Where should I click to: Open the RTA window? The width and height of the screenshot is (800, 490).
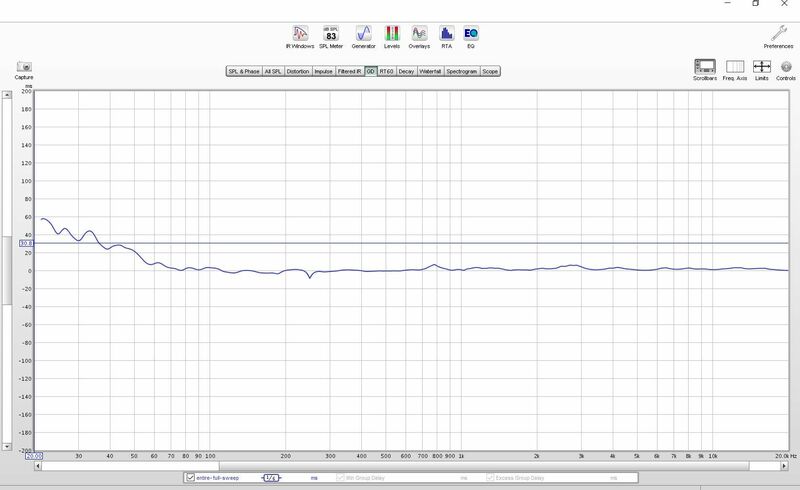(446, 37)
